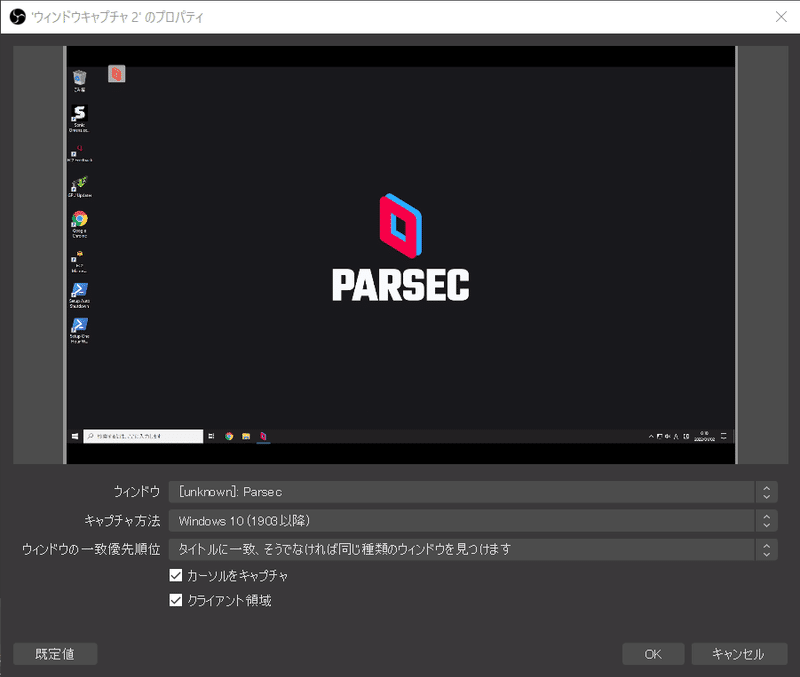Open the ウィンドウ dropdown showing [unknown]: Parsec

473,492
